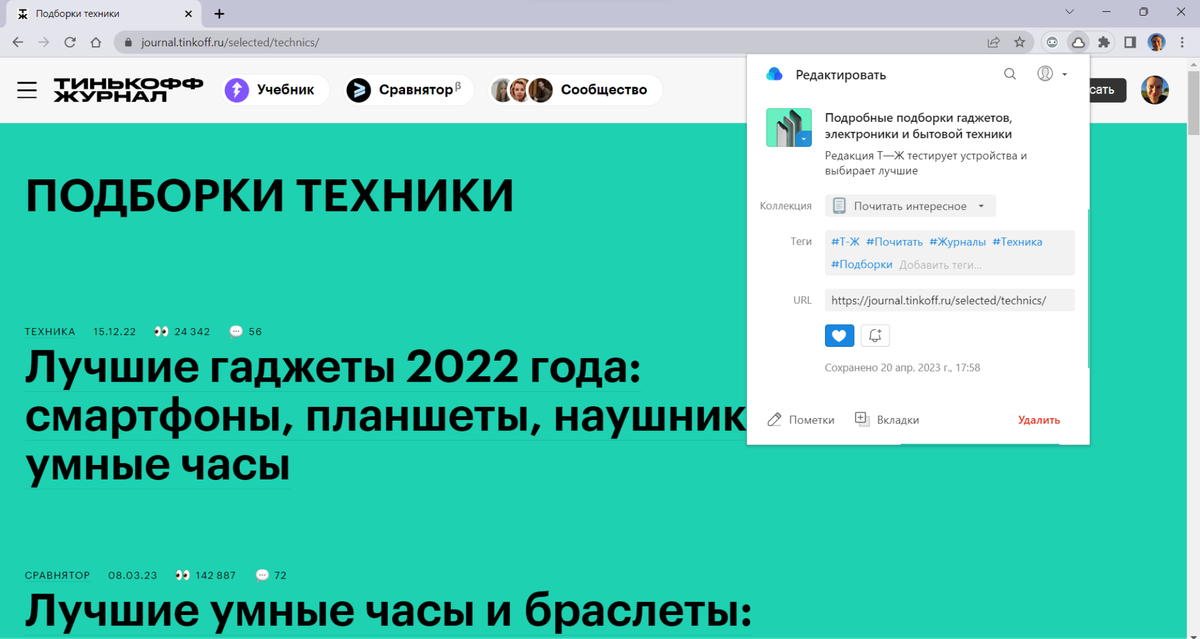Click the address bar URL

coord(229,43)
